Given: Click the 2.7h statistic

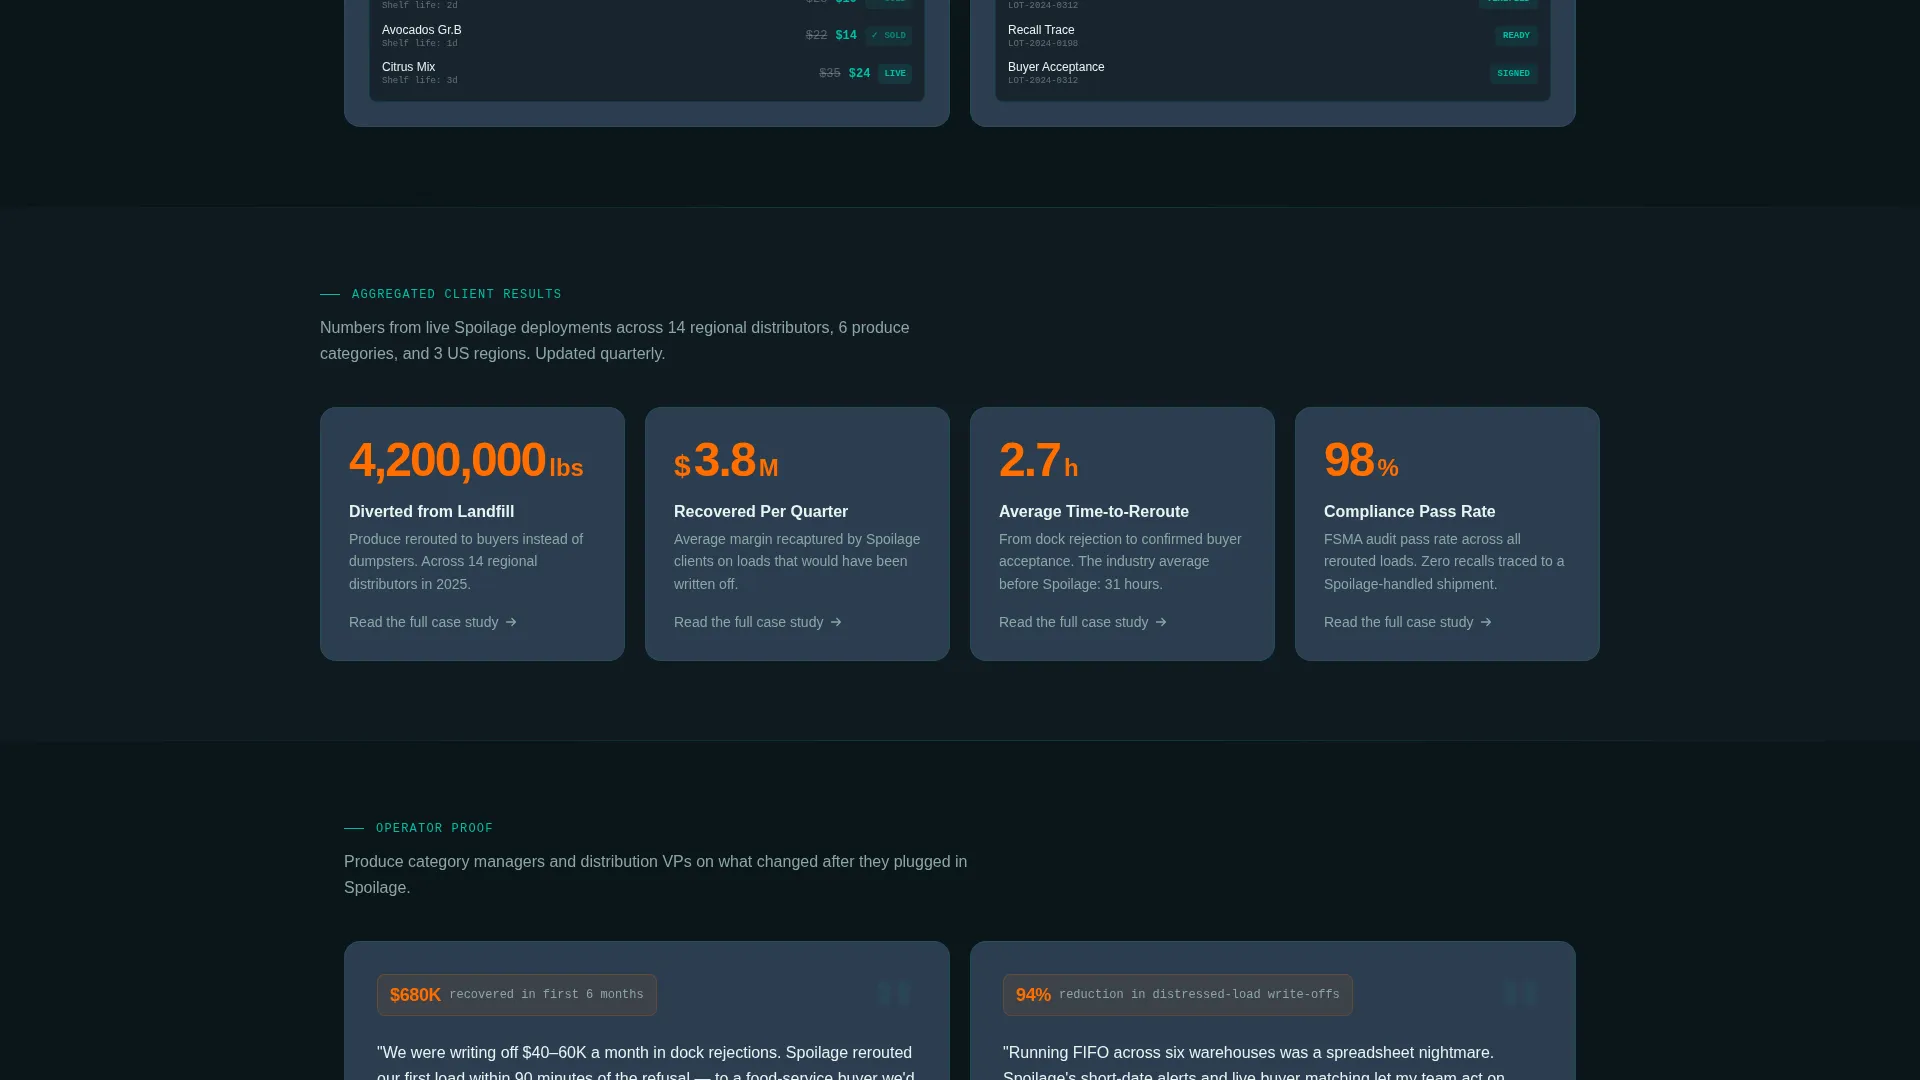Looking at the screenshot, I should pyautogui.click(x=1038, y=460).
